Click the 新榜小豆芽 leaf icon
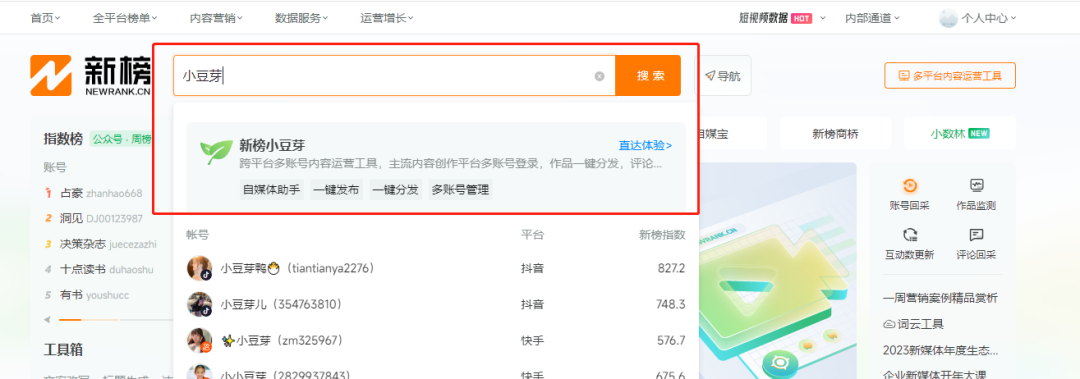This screenshot has width=1080, height=379. [x=216, y=152]
